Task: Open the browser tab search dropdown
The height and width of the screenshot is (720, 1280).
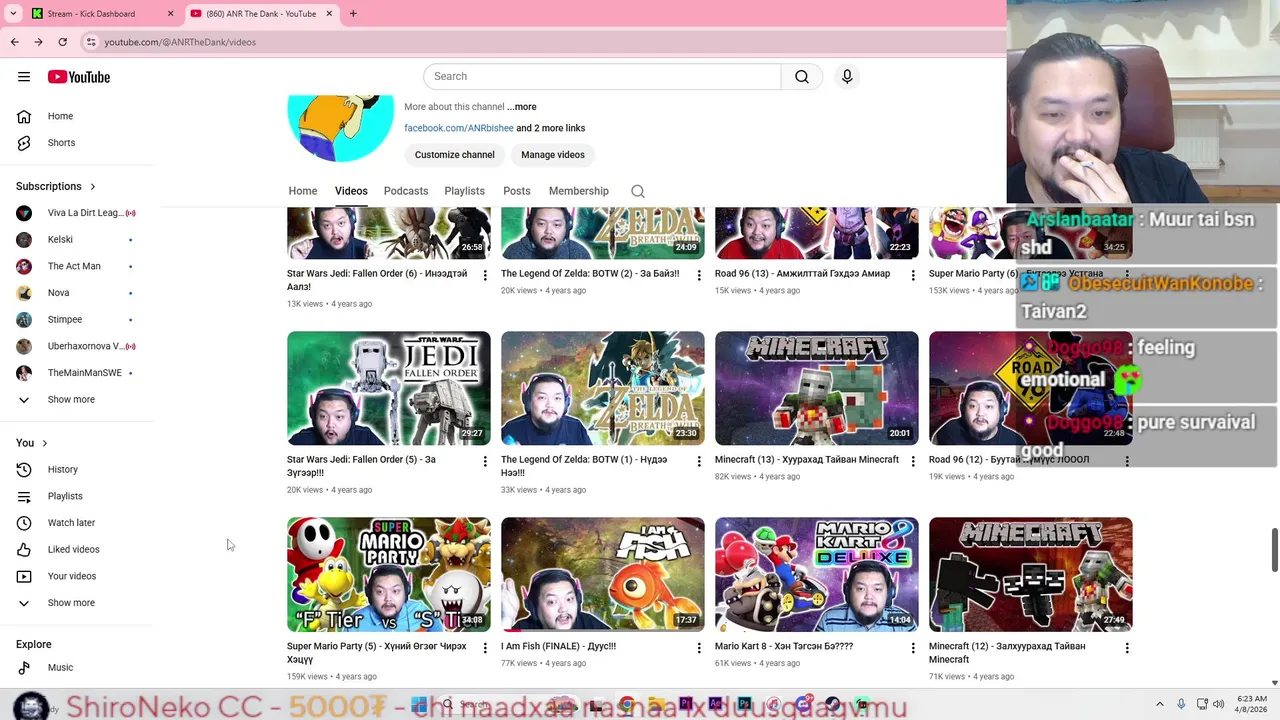Action: 13,14
